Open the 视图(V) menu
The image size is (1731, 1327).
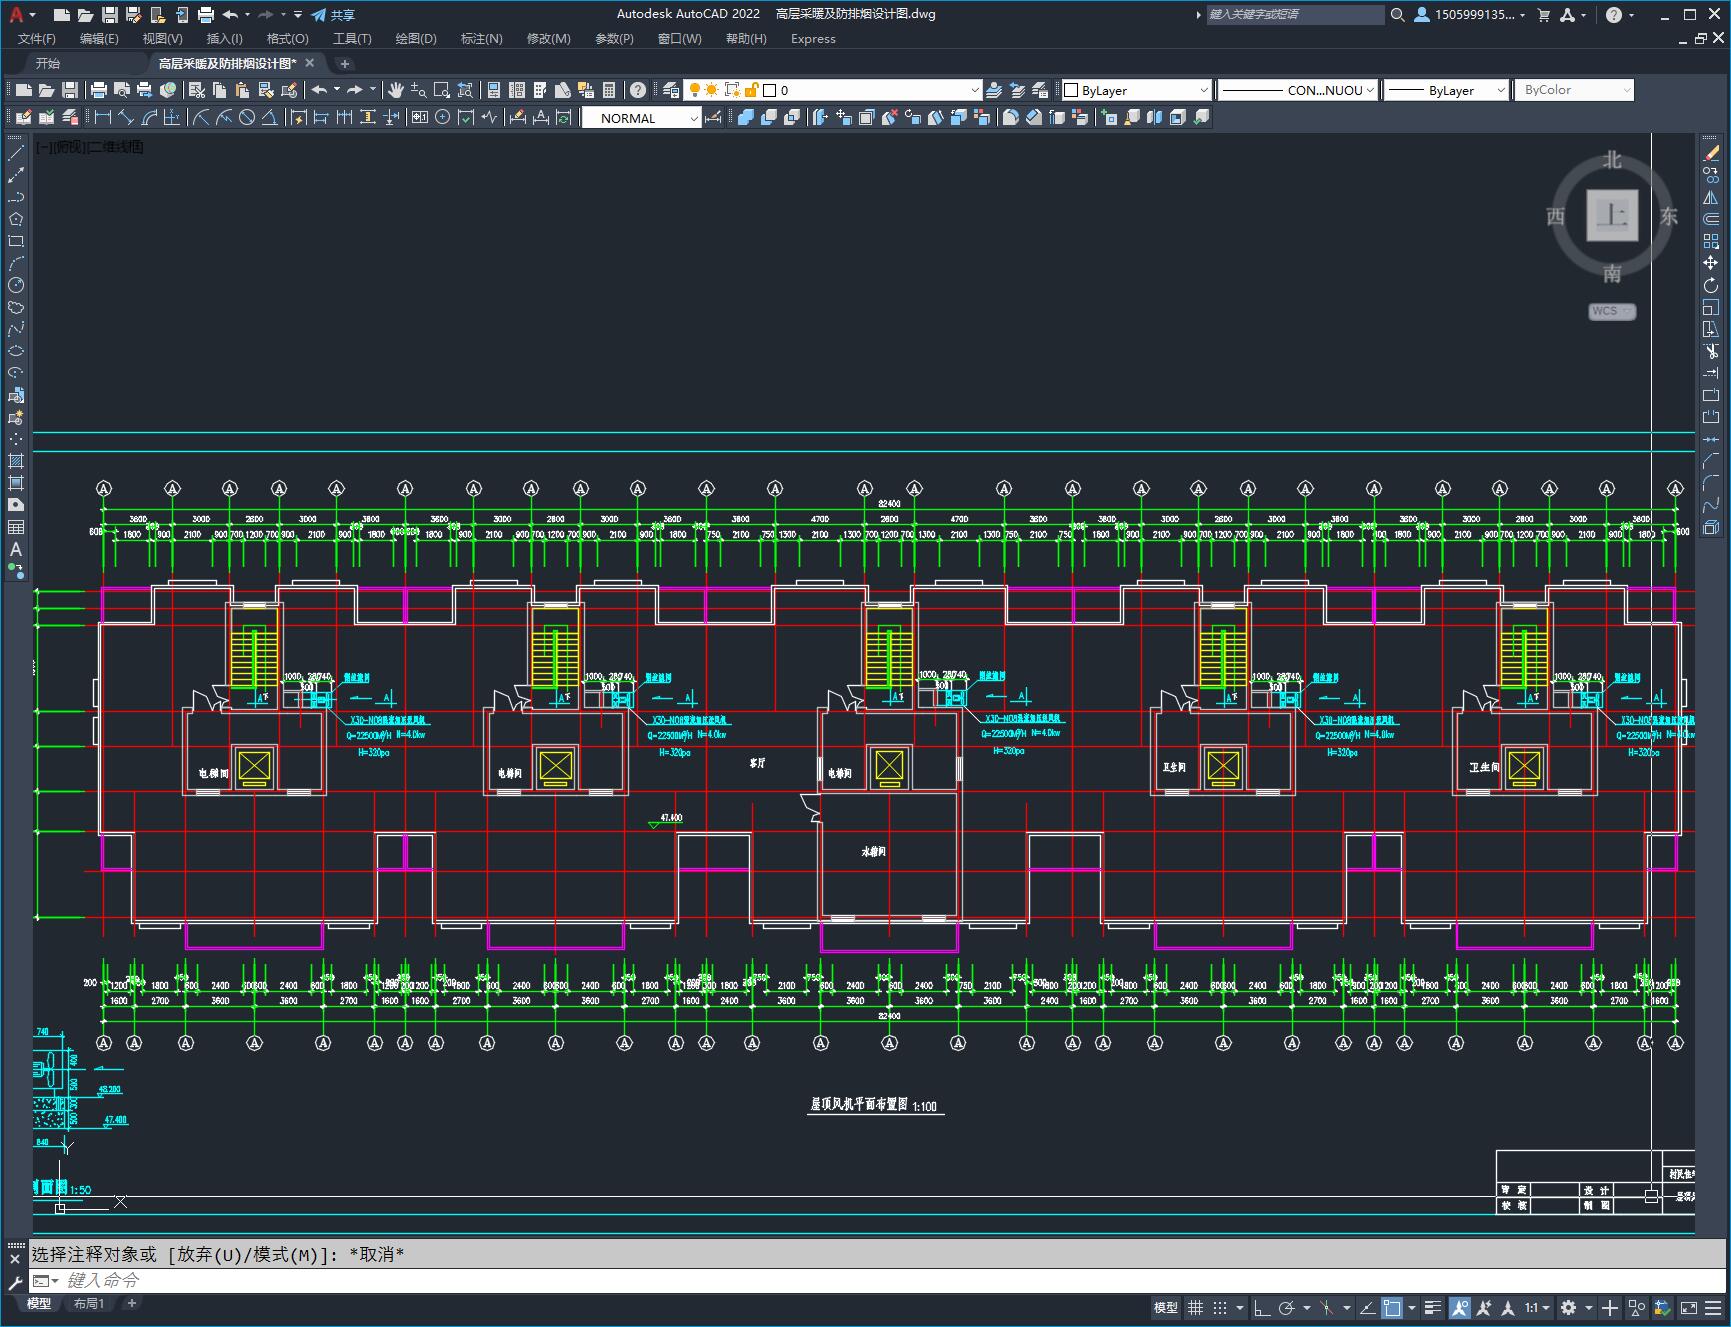pyautogui.click(x=162, y=39)
